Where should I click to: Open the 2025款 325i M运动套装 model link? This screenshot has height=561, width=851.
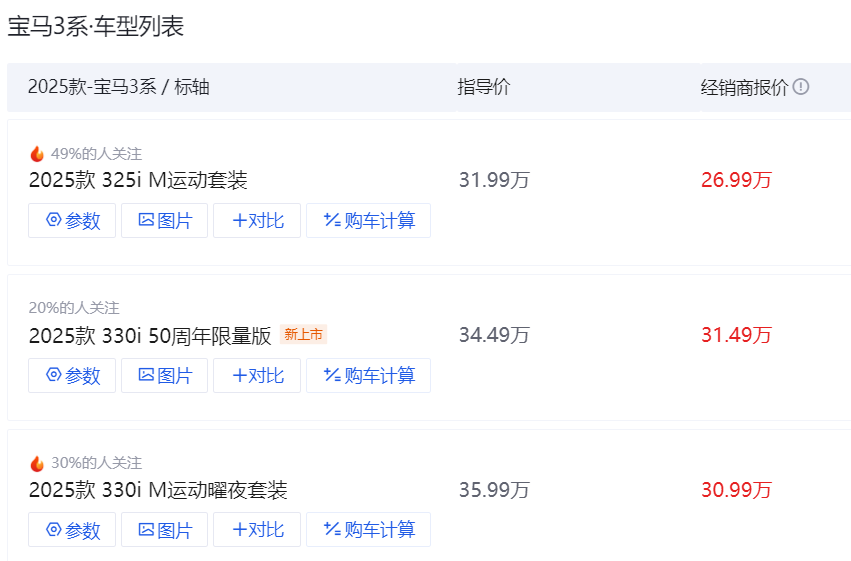[x=138, y=180]
